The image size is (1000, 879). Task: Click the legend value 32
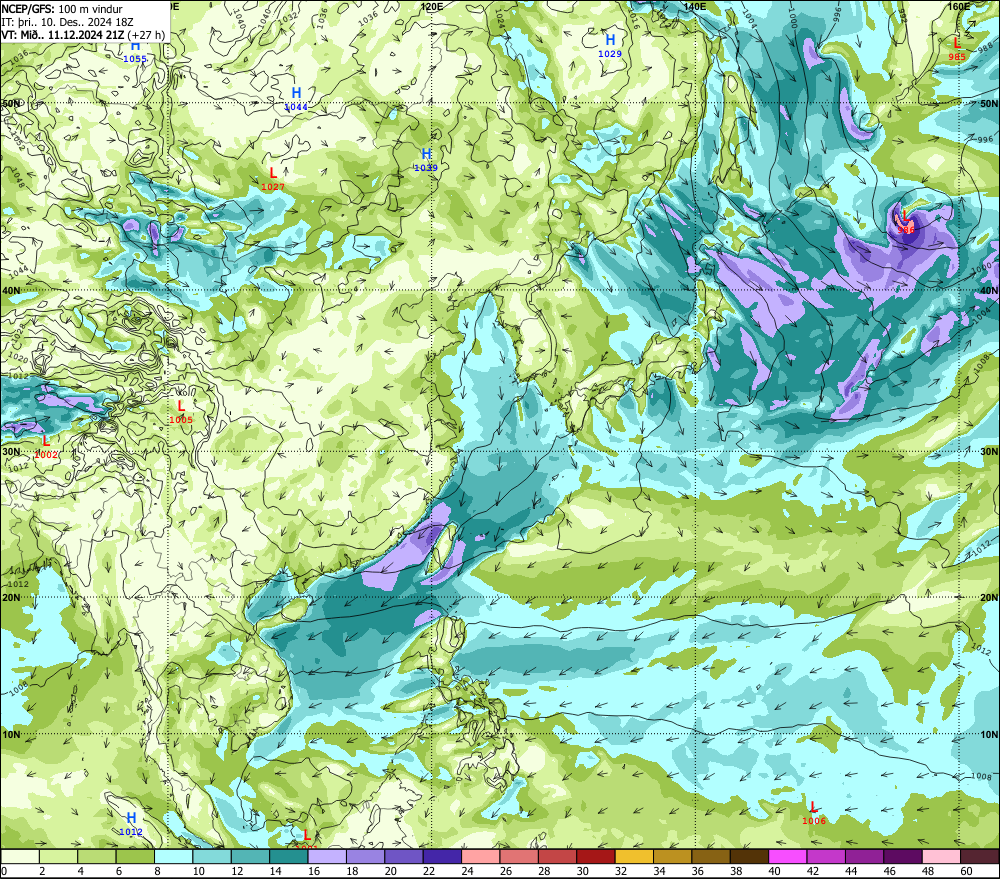(x=621, y=871)
